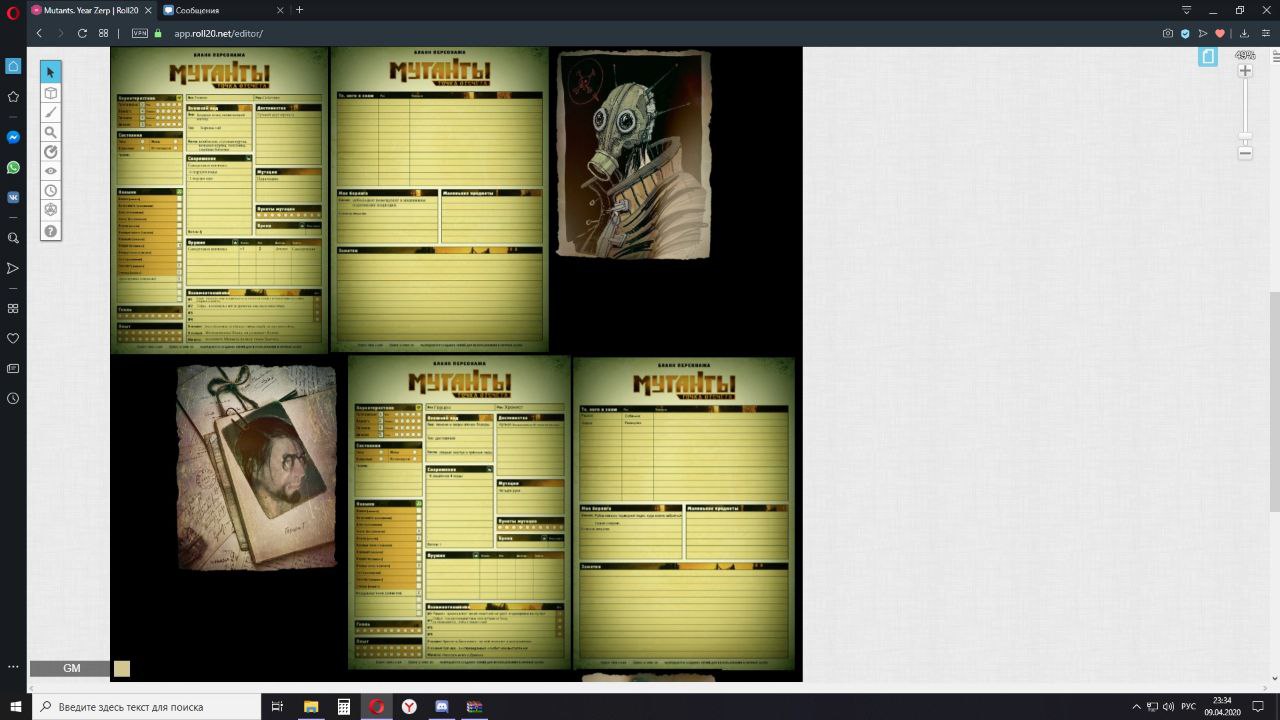Select the arrow Select-and-Move tool
This screenshot has width=1280, height=720.
(x=50, y=72)
